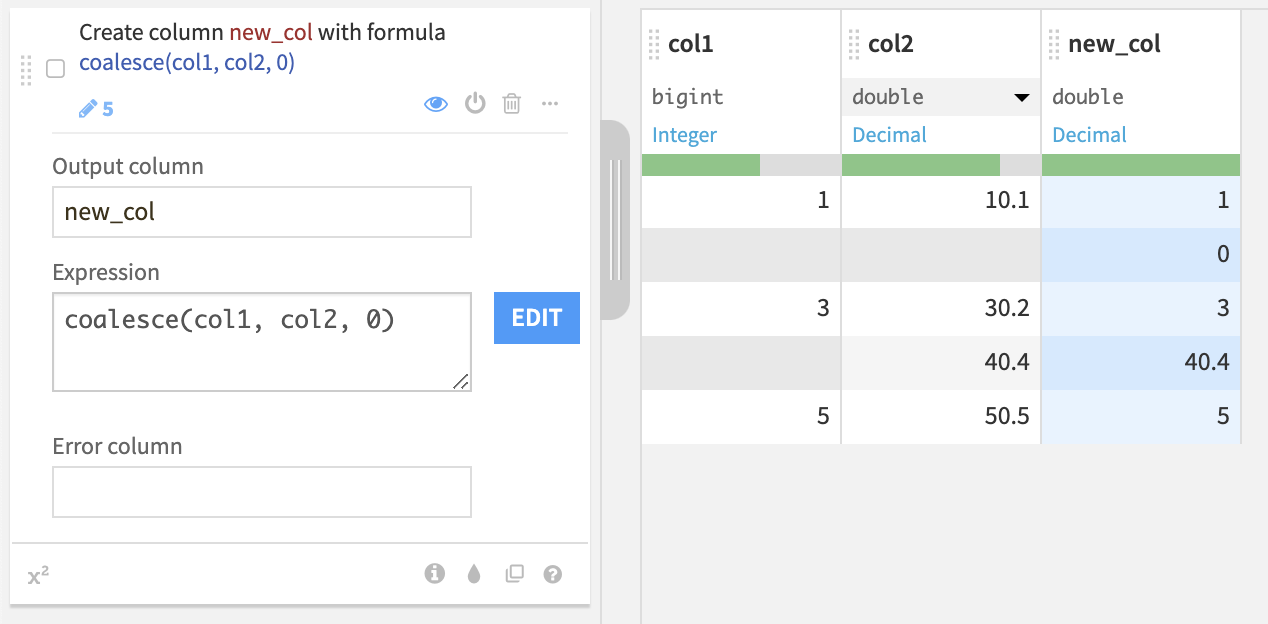Click the col1 column header

pyautogui.click(x=690, y=44)
